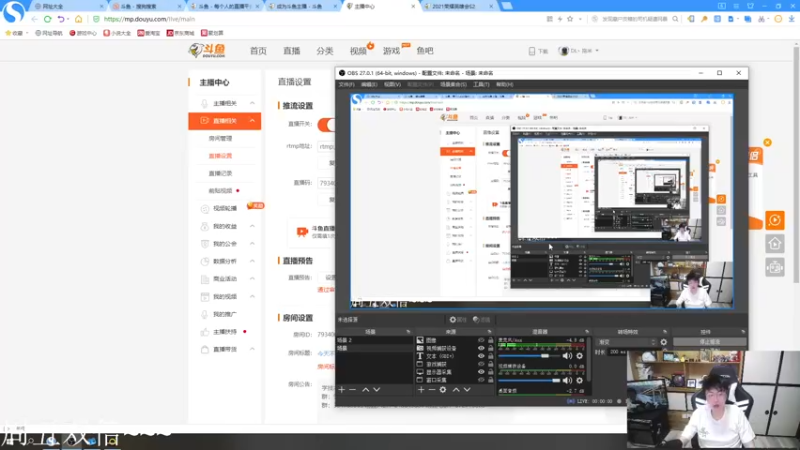
Task: Expand the 数据分析 sidebar section
Action: pos(252,261)
